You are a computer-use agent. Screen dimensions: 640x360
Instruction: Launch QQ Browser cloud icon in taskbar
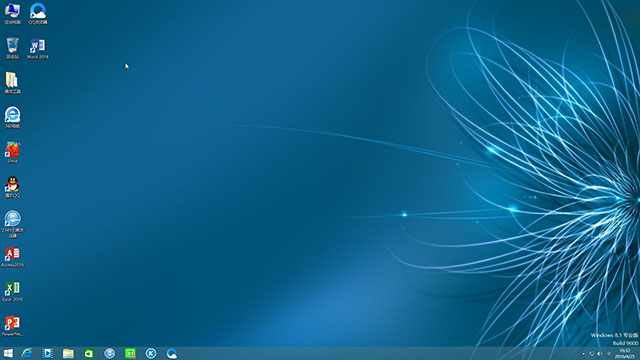[x=171, y=353]
